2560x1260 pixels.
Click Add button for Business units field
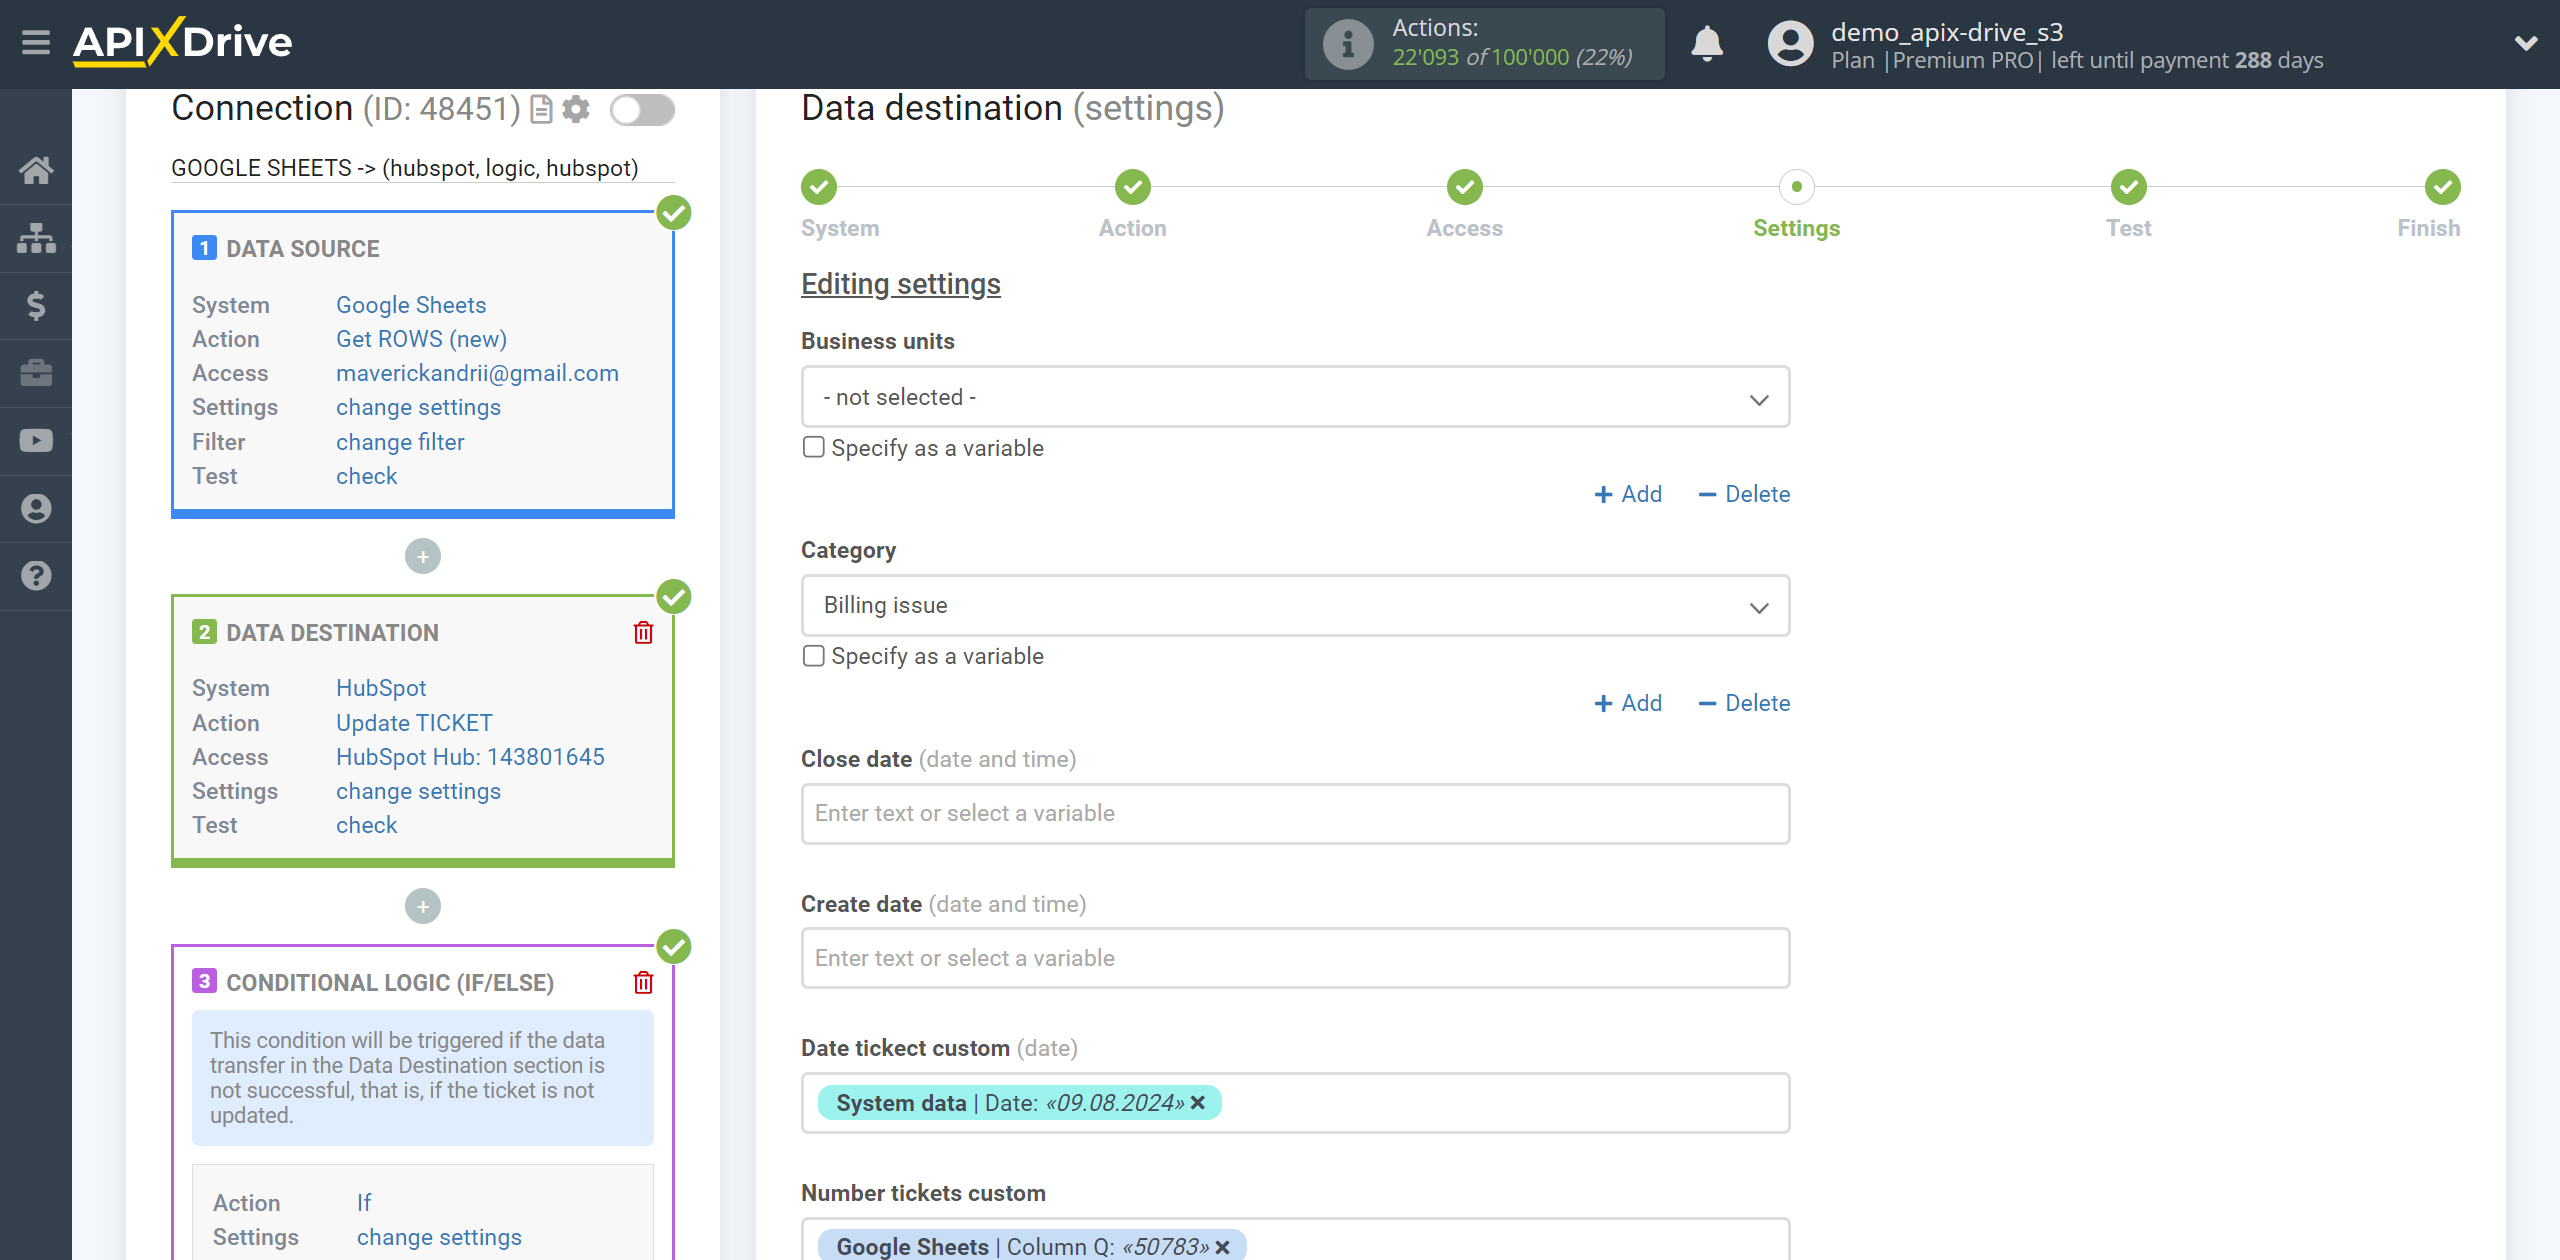click(x=1629, y=495)
